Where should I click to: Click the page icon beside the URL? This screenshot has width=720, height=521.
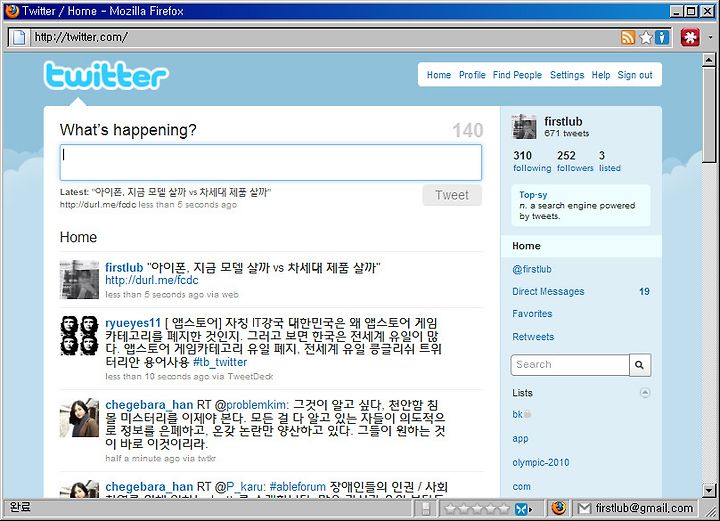coord(19,37)
